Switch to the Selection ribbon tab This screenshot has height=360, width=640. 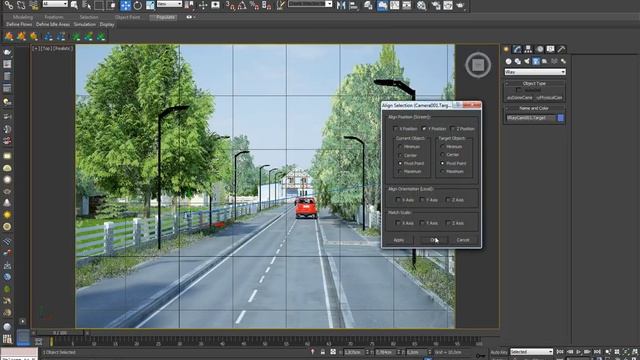[x=89, y=17]
